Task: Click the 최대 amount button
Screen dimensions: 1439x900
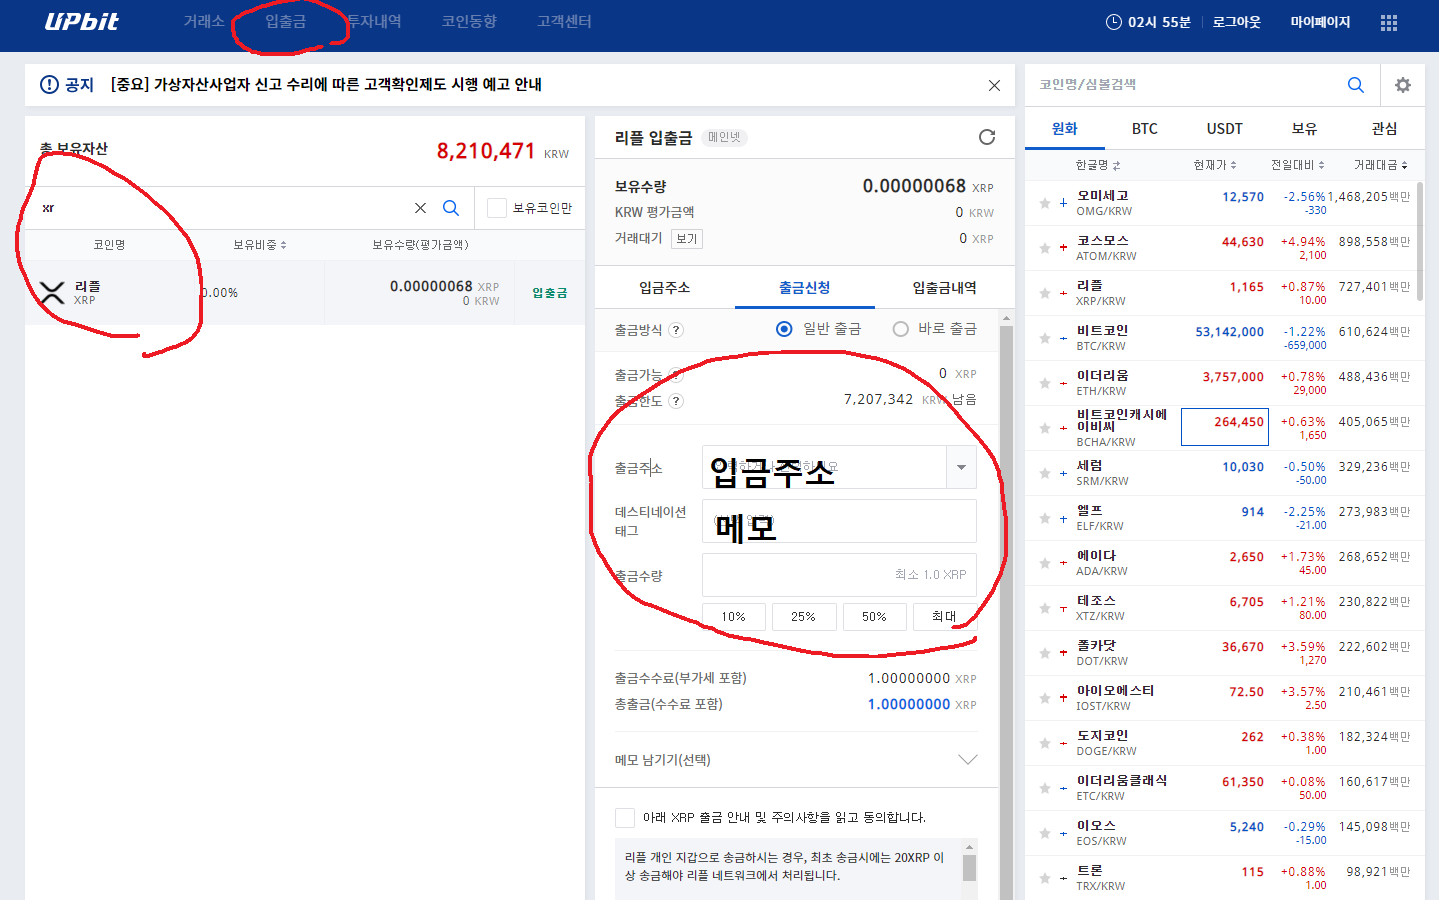Action: tap(944, 617)
